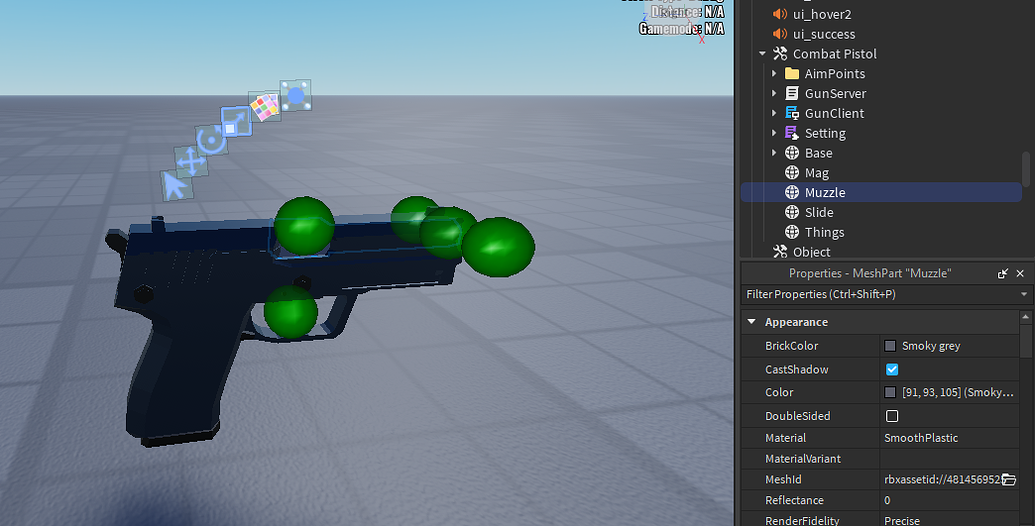Viewport: 1035px width, 526px height.
Task: Click the Color value swatch
Action: click(x=890, y=393)
